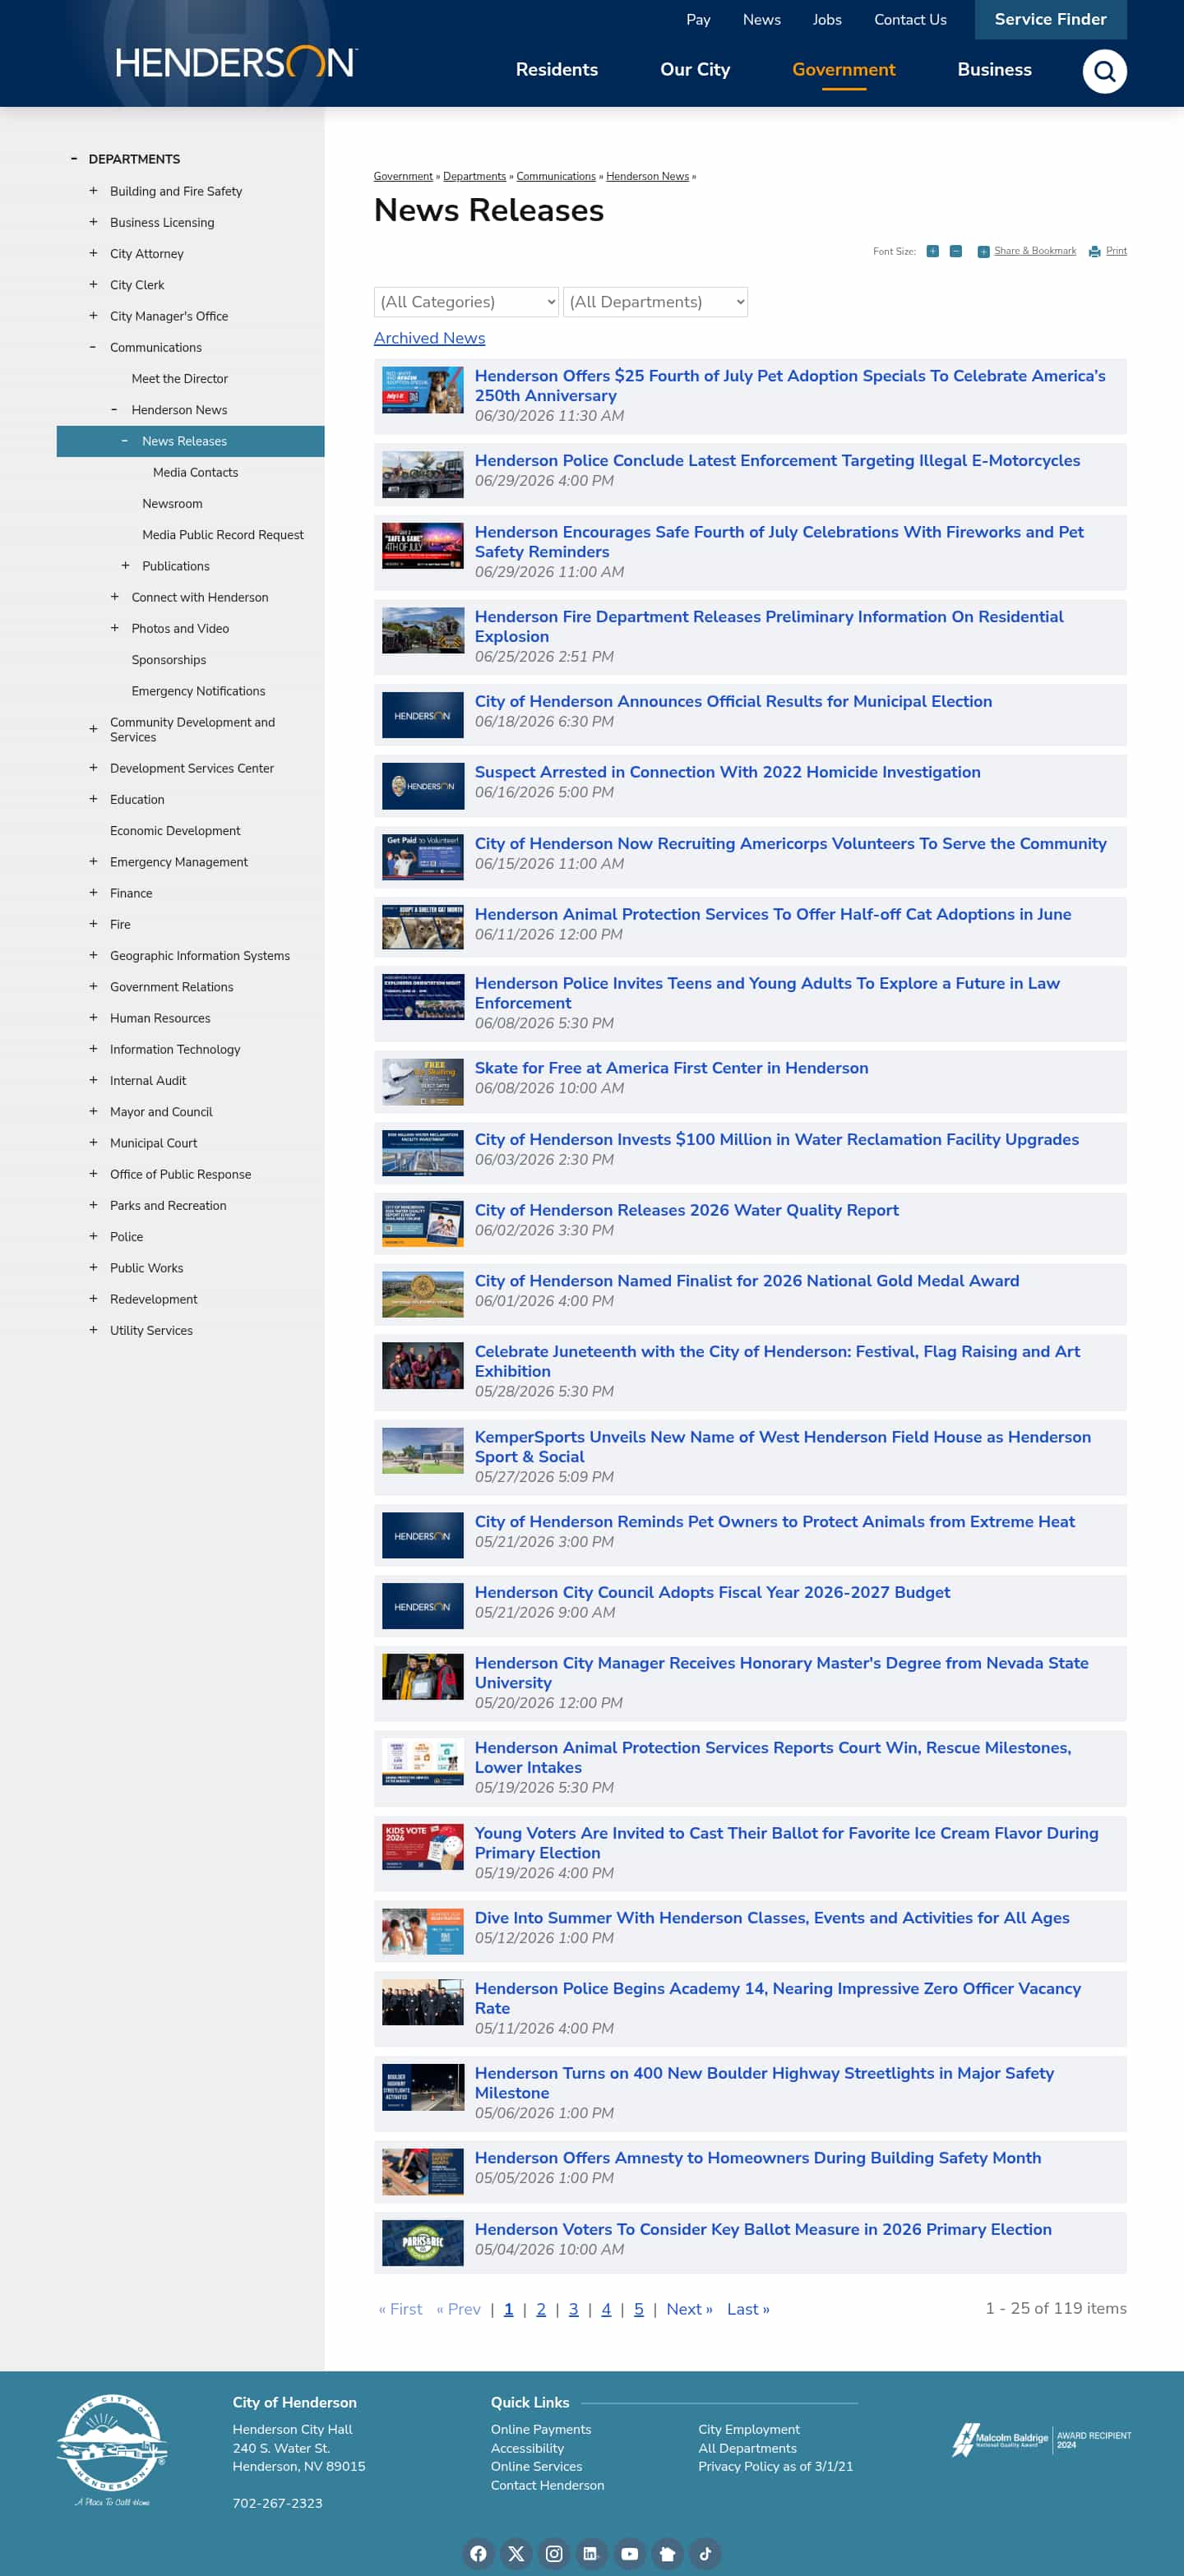Expand Building and Fire Safety in sidebar
This screenshot has width=1184, height=2576.
(93, 190)
